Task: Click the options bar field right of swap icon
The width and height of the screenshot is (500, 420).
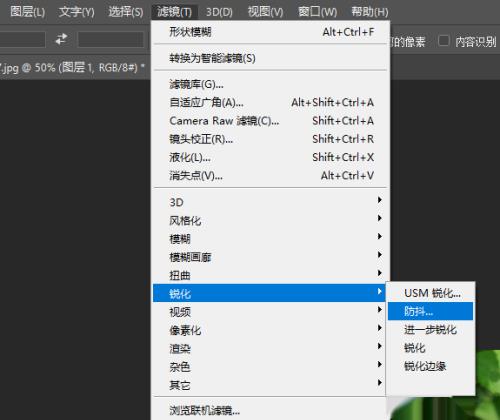Action: (x=111, y=39)
